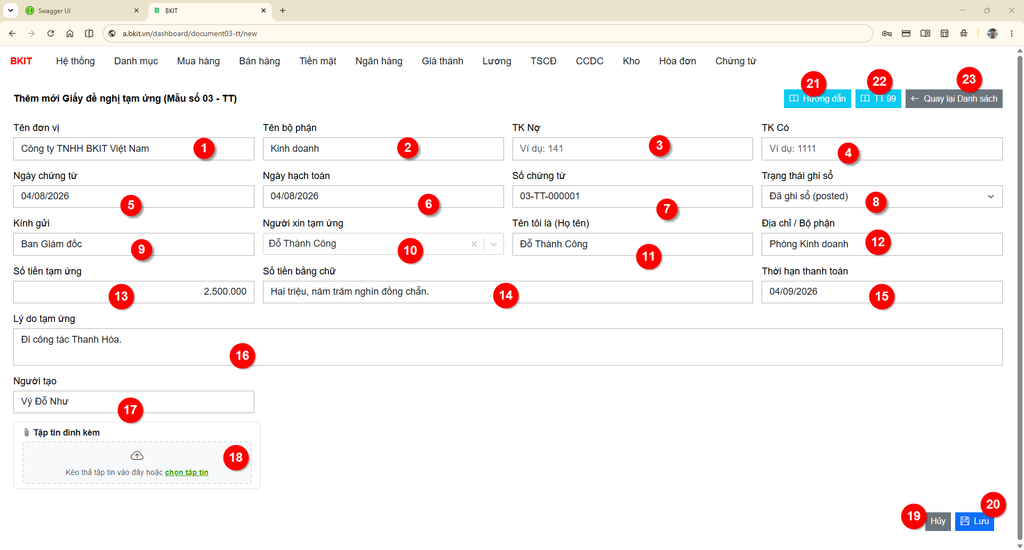The width and height of the screenshot is (1024, 550).
Task: Clear the Người xin tạm ứng selection
Action: click(474, 244)
